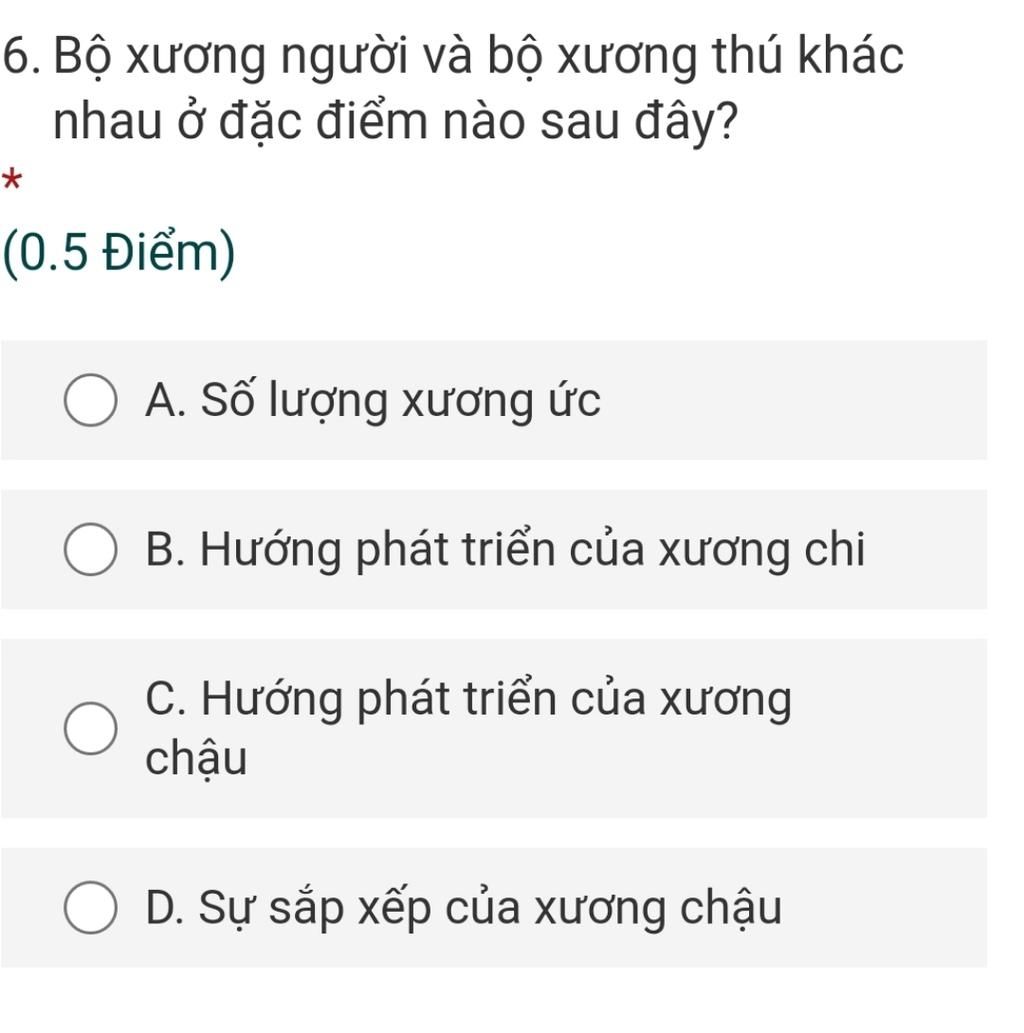This screenshot has width=1024, height=1033.
Task: Select radio button for answer A
Action: pos(90,400)
